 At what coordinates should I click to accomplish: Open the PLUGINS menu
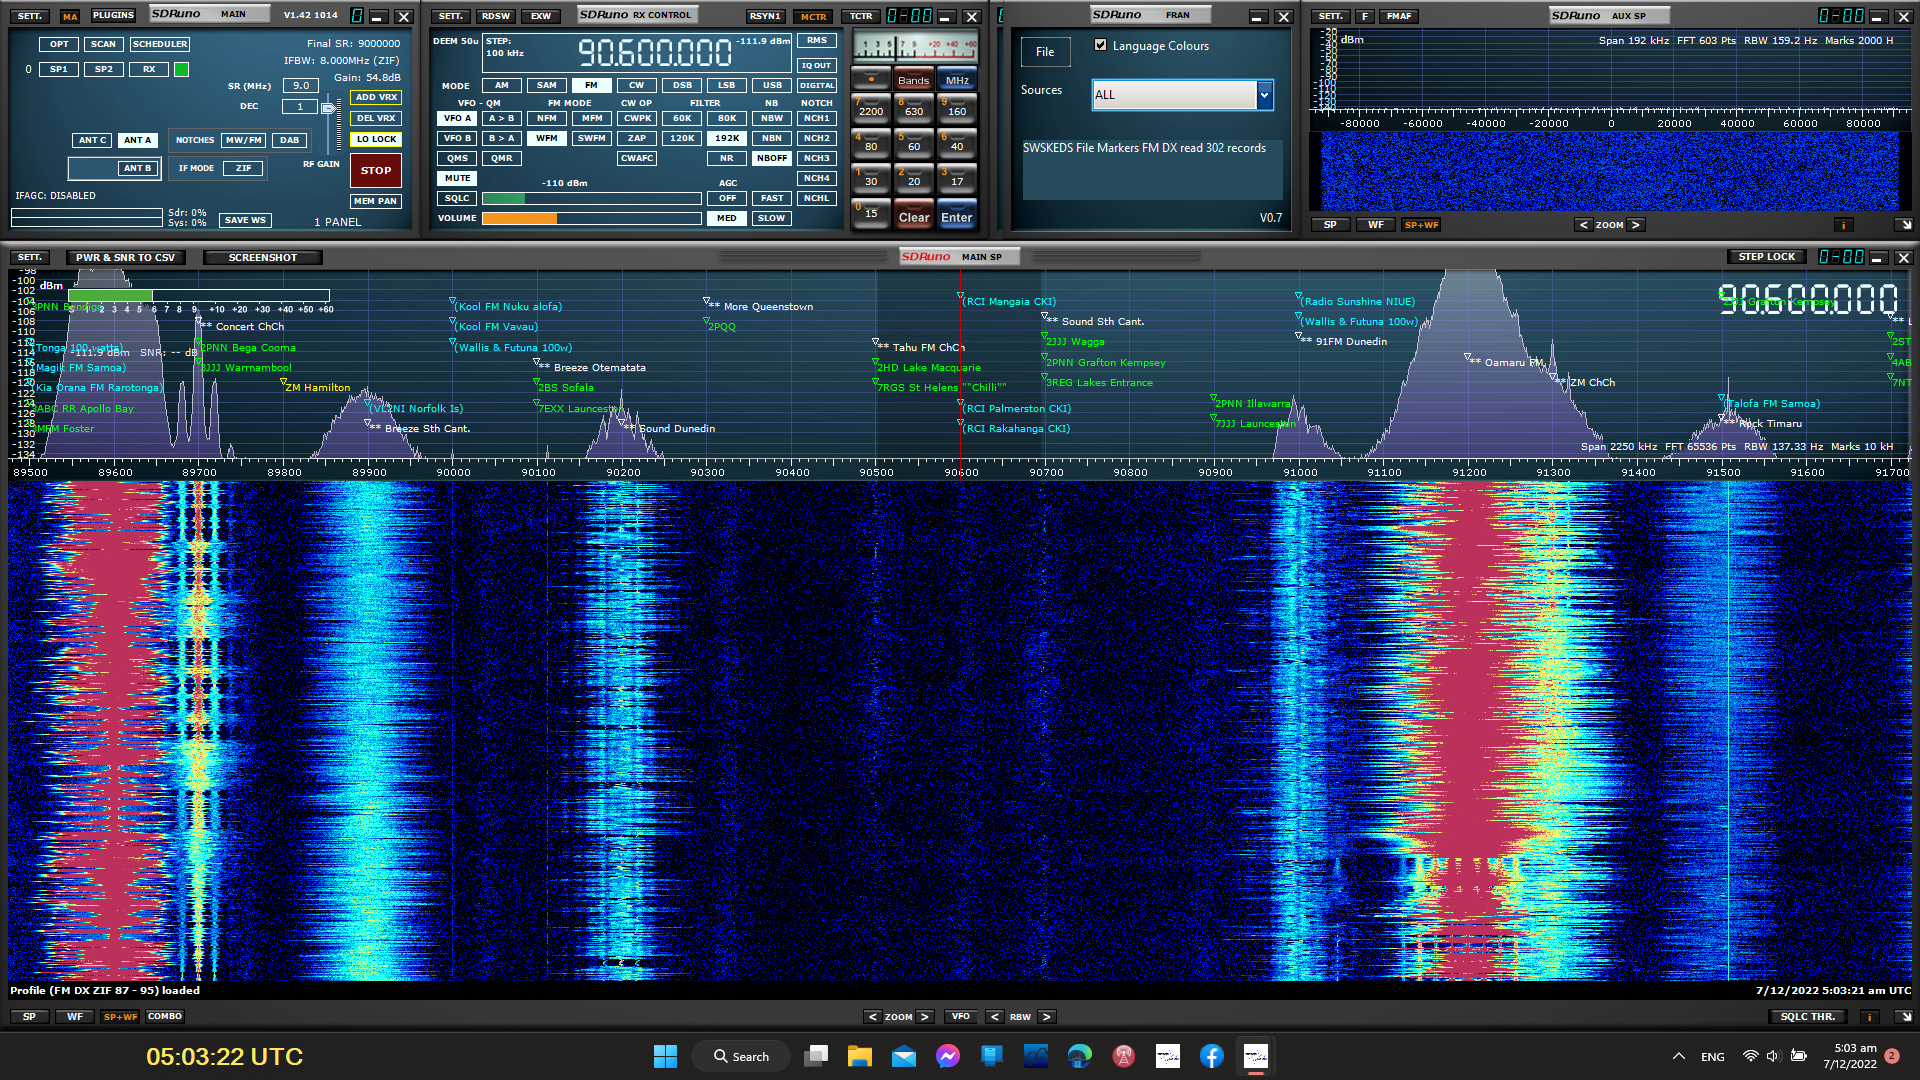(113, 15)
